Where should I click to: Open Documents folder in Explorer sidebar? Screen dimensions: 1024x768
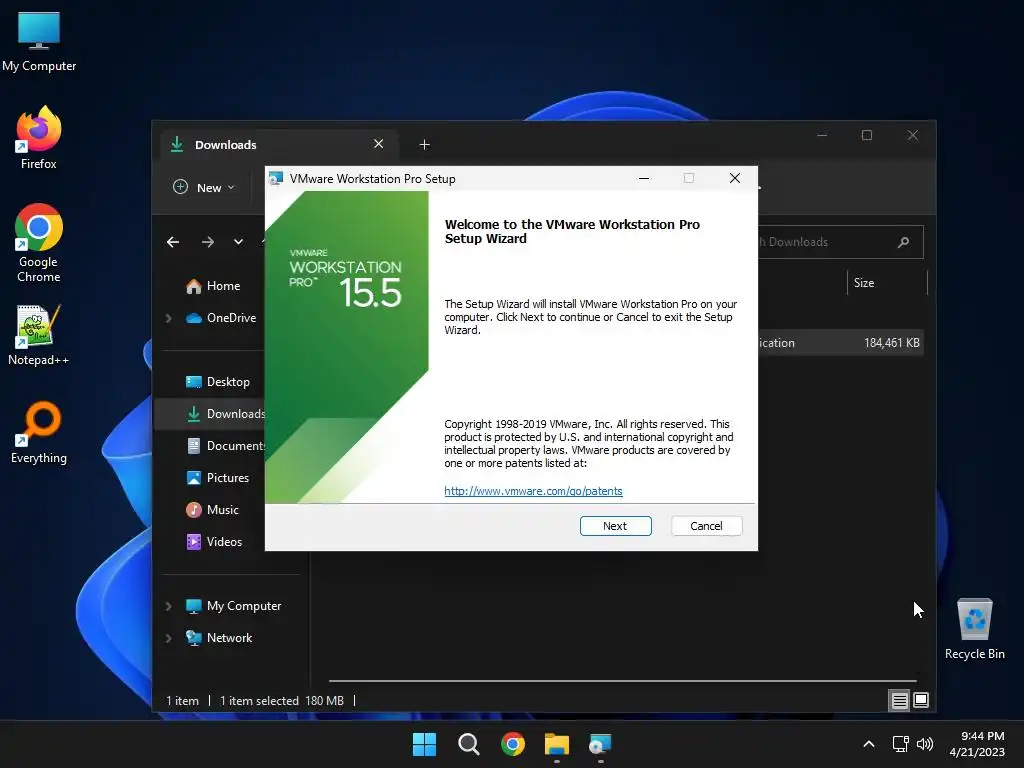226,446
